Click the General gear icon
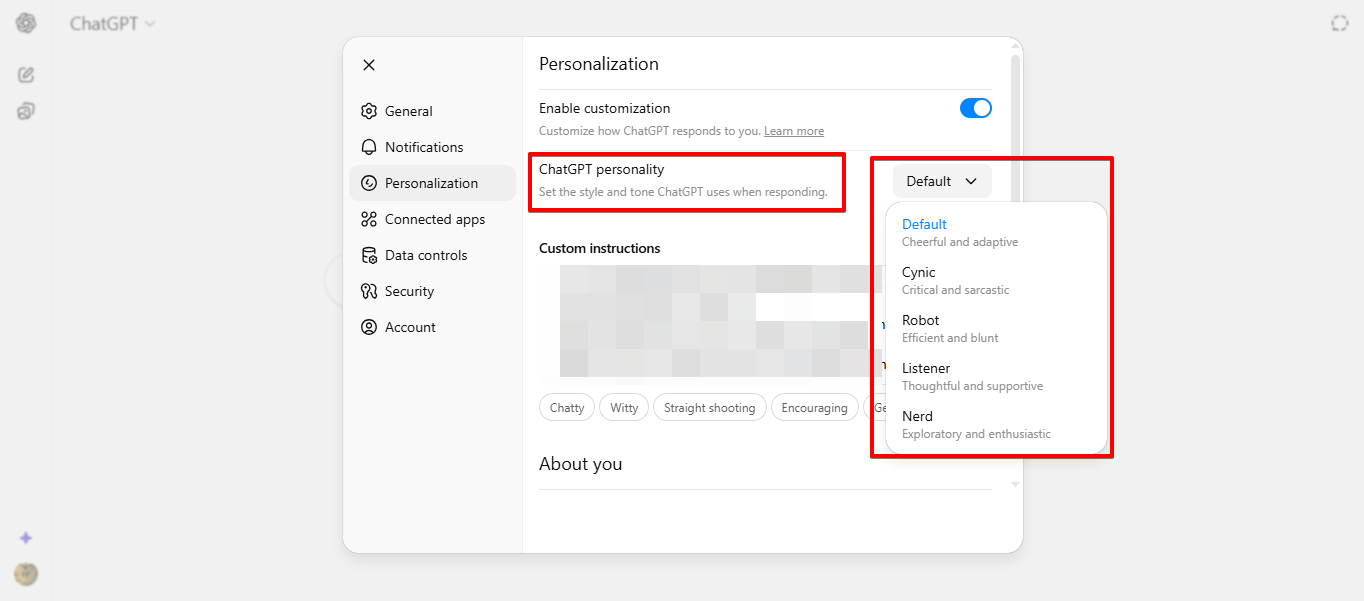This screenshot has width=1364, height=601. tap(369, 111)
